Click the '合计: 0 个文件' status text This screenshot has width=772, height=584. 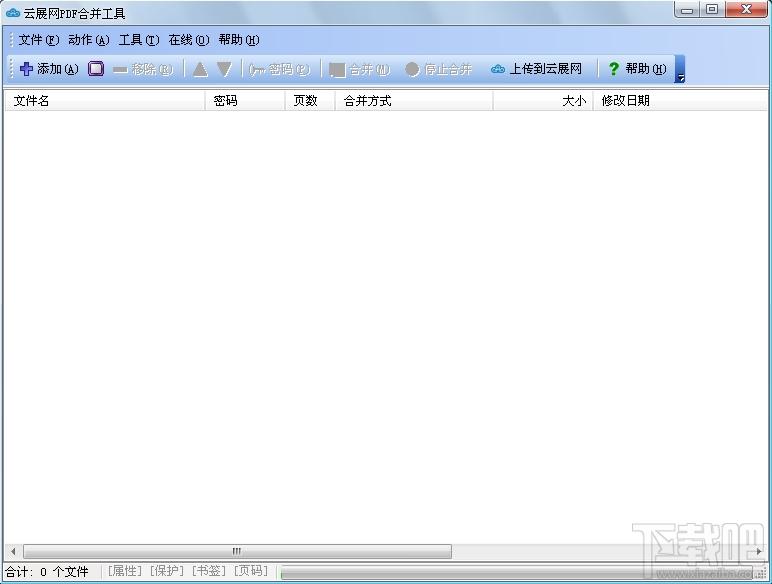[x=47, y=572]
